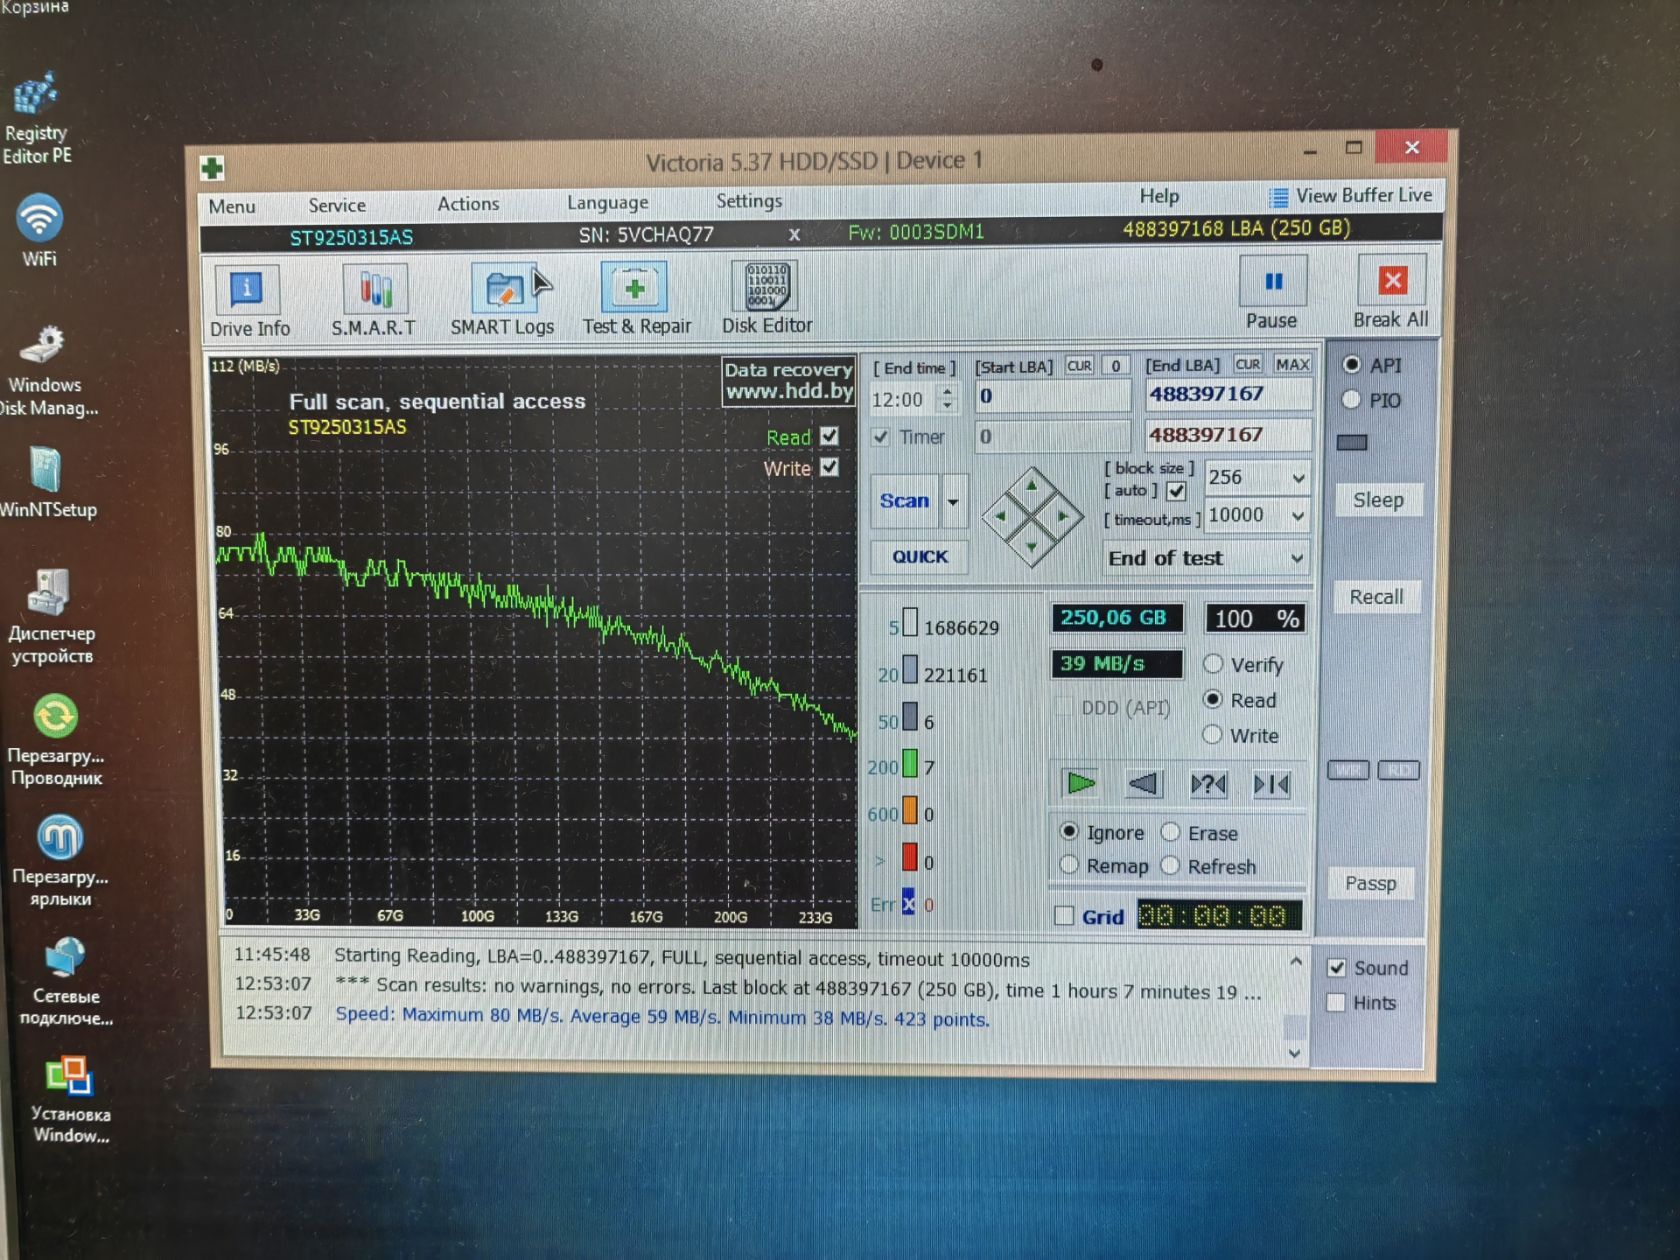The width and height of the screenshot is (1680, 1260).
Task: Switch to Test & Repair icon
Action: tap(636, 298)
